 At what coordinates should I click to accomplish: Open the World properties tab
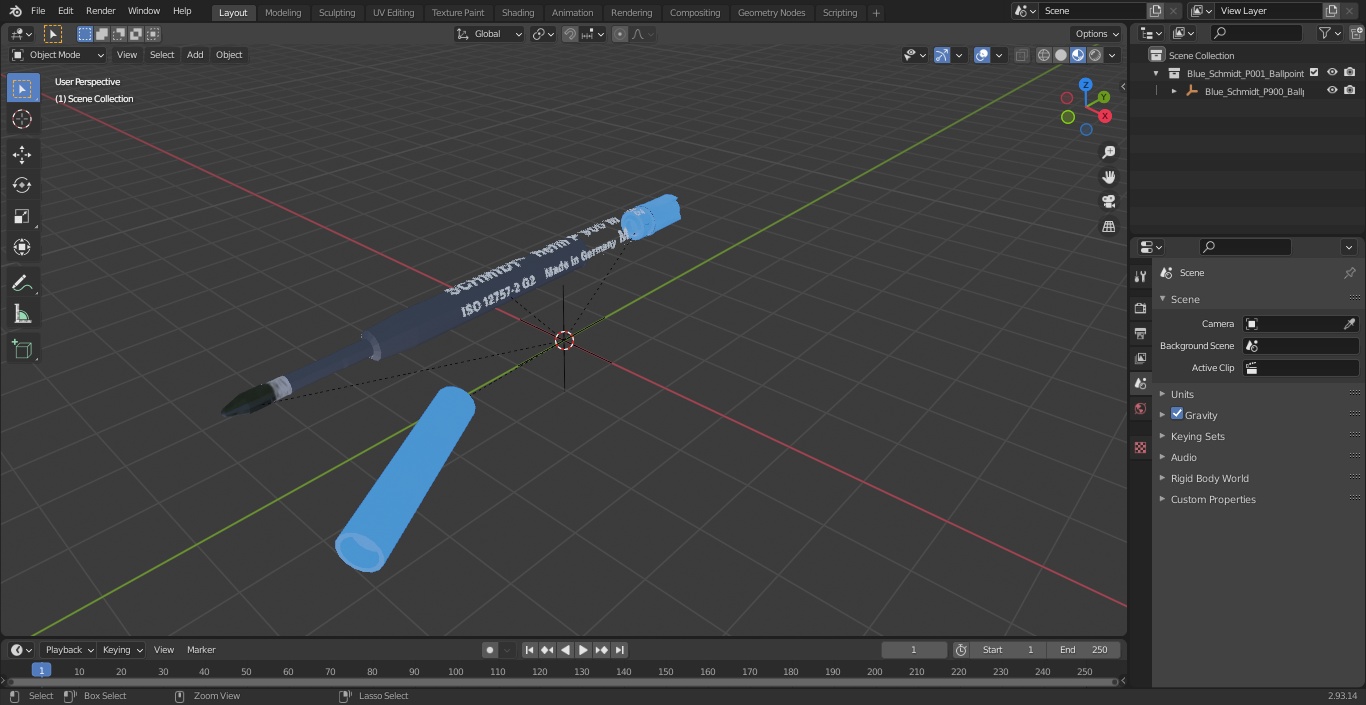1140,408
